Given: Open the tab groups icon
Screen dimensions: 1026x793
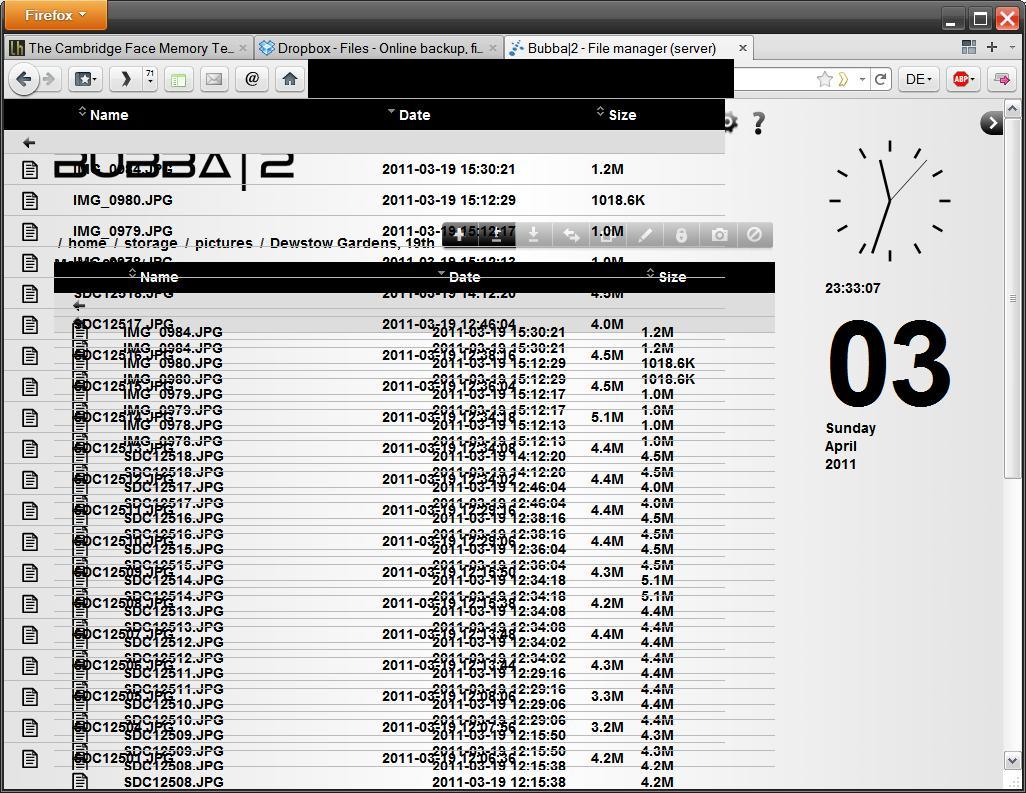Looking at the screenshot, I should [x=969, y=47].
